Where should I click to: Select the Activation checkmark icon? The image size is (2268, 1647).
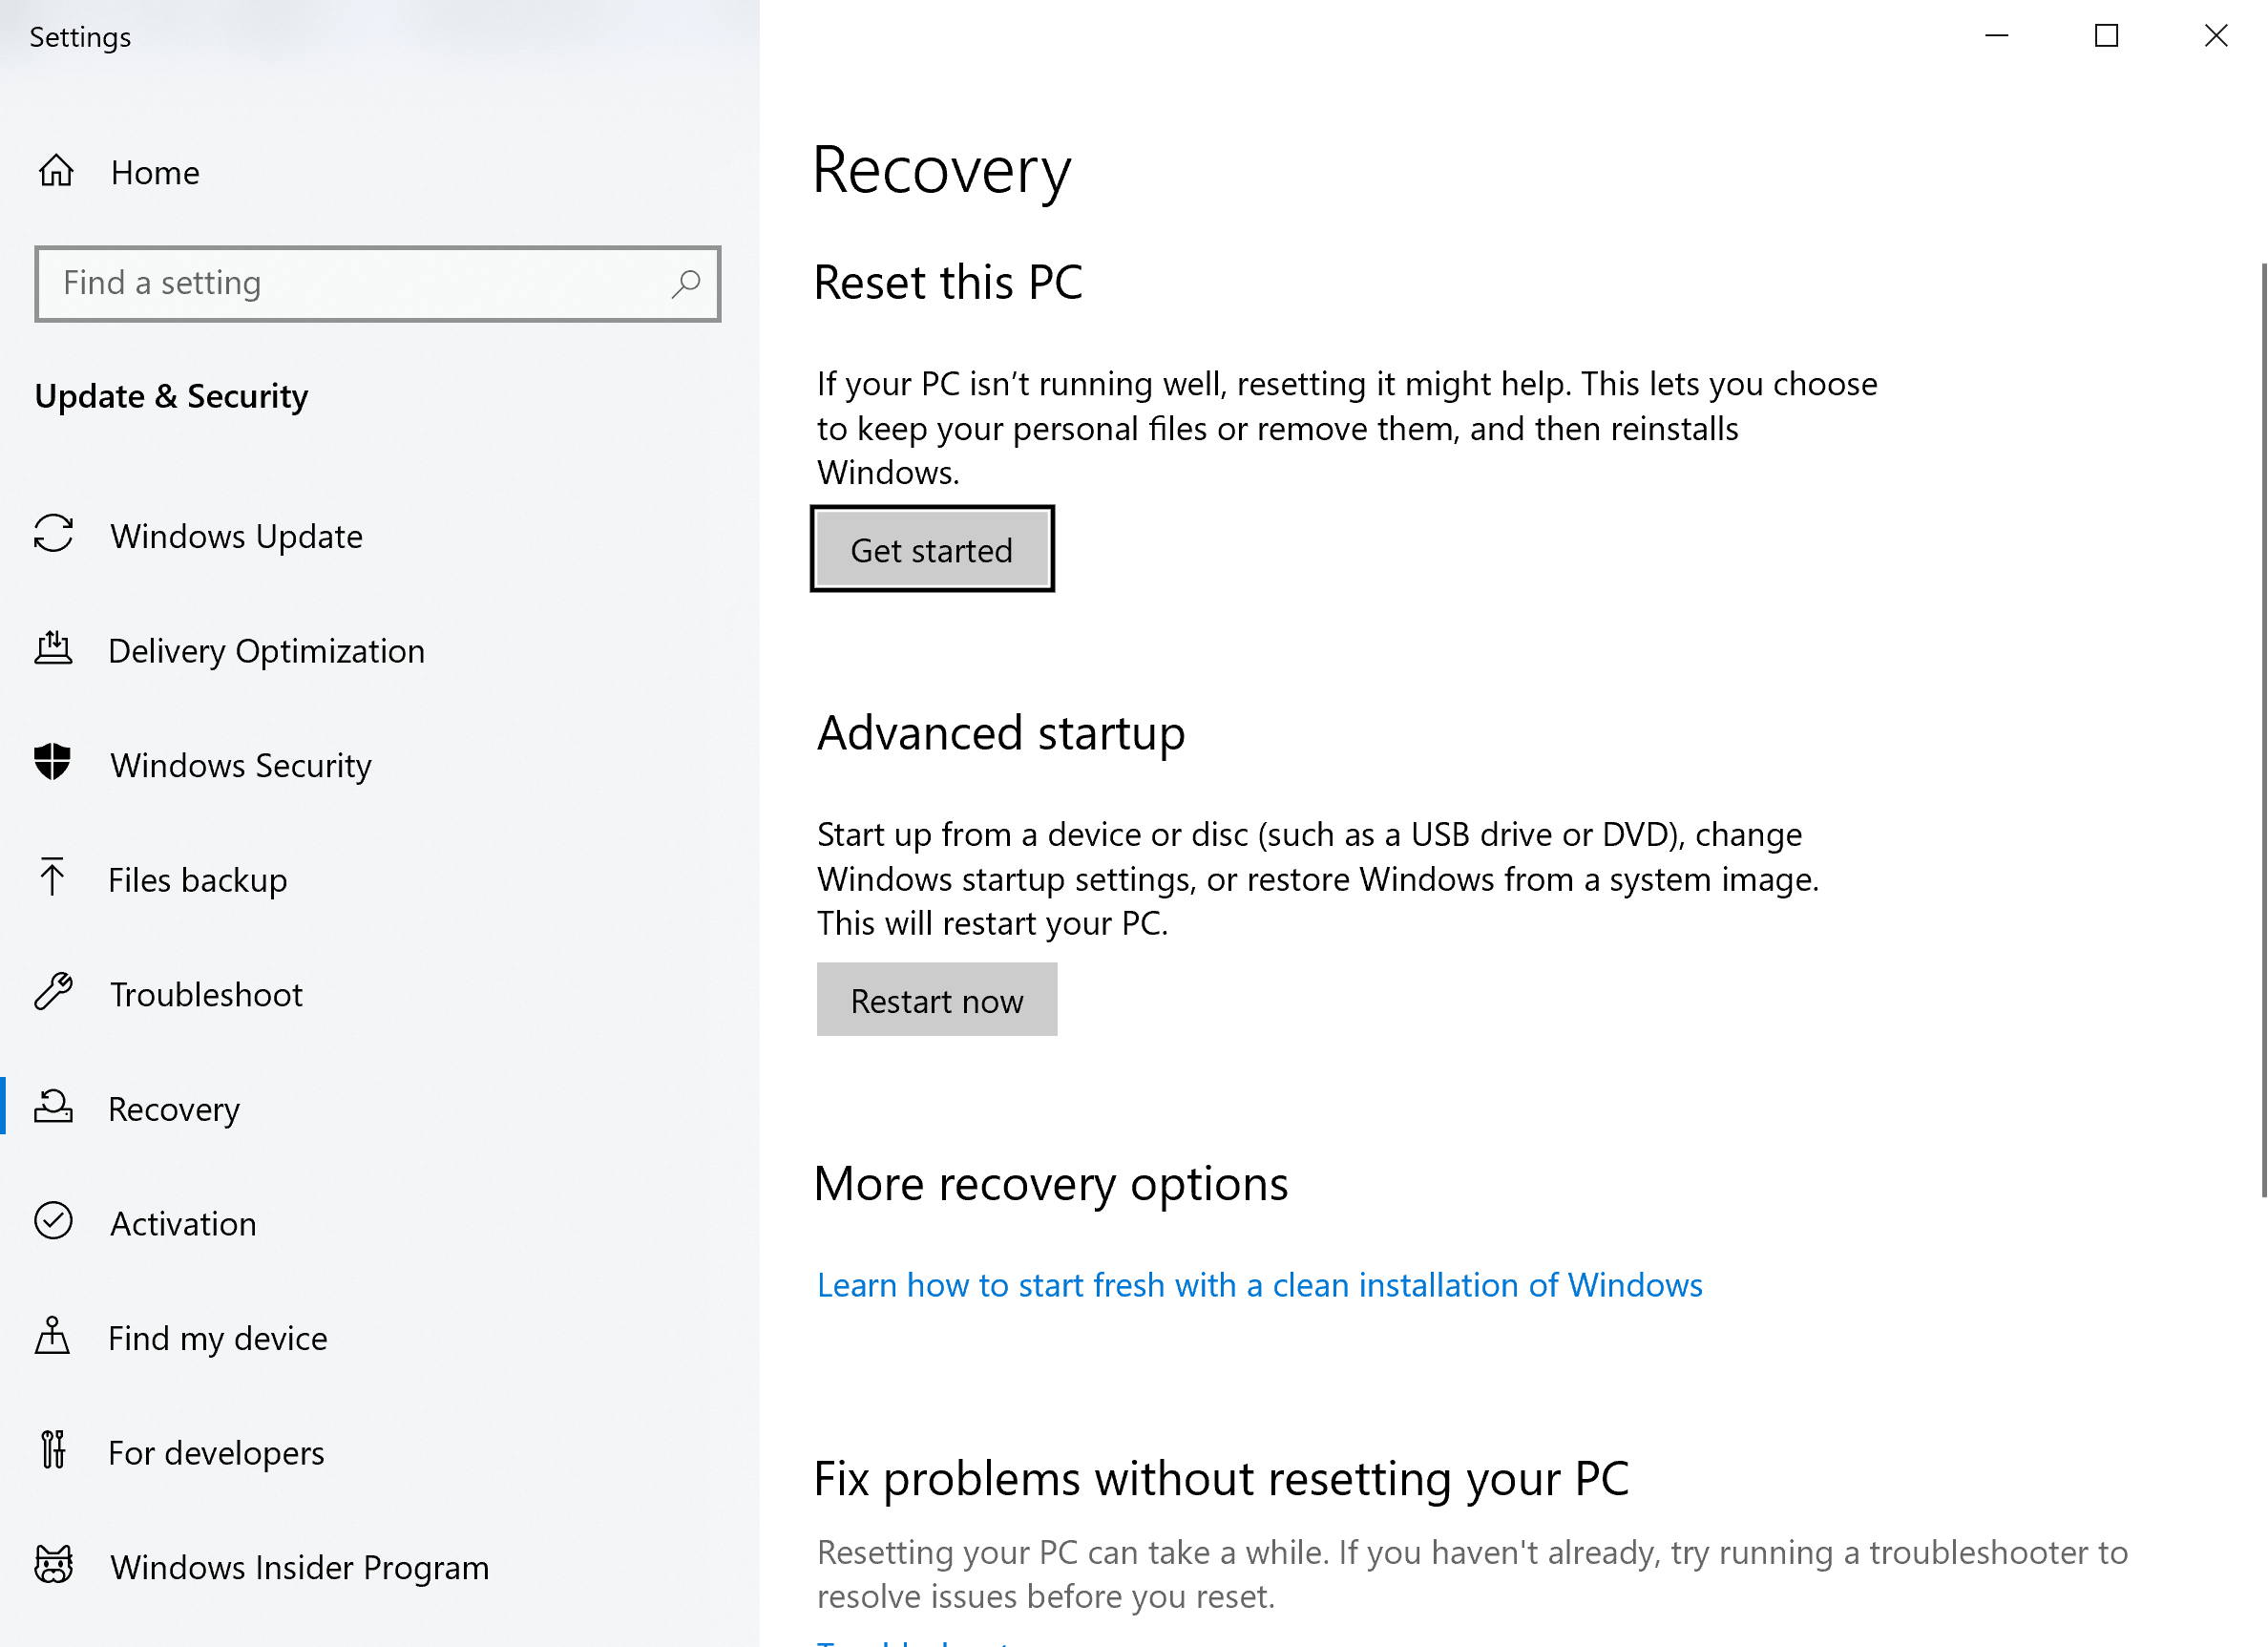53,1222
